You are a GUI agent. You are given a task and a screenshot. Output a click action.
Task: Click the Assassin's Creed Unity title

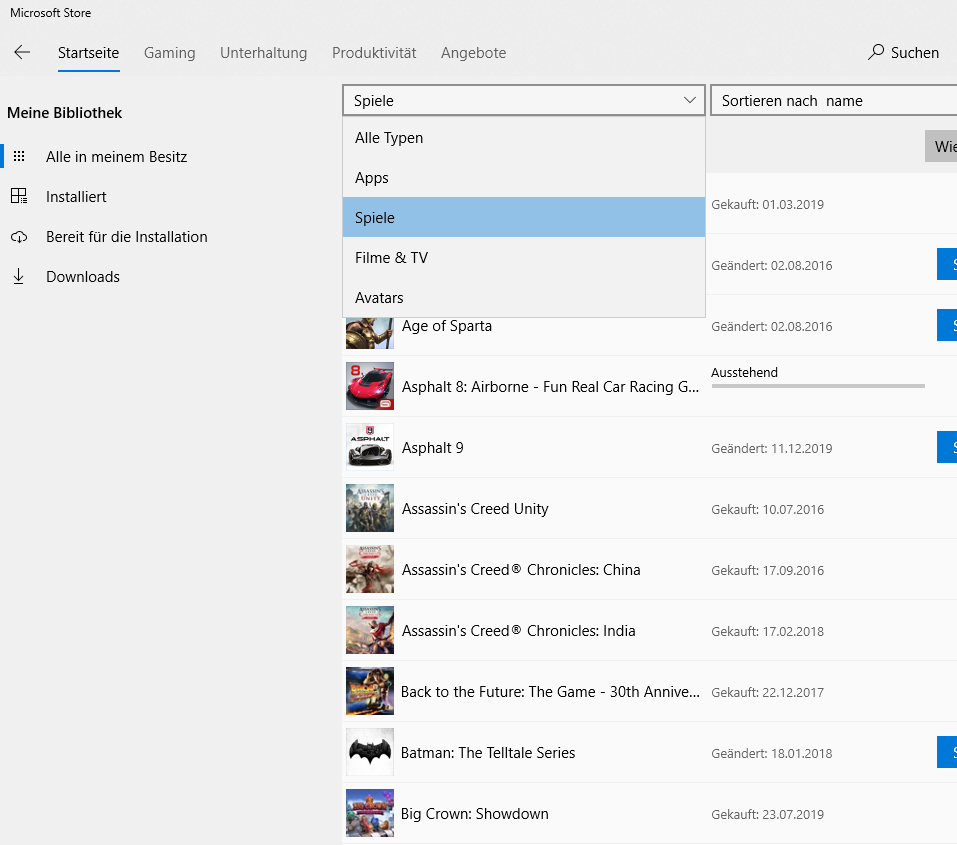tap(475, 509)
